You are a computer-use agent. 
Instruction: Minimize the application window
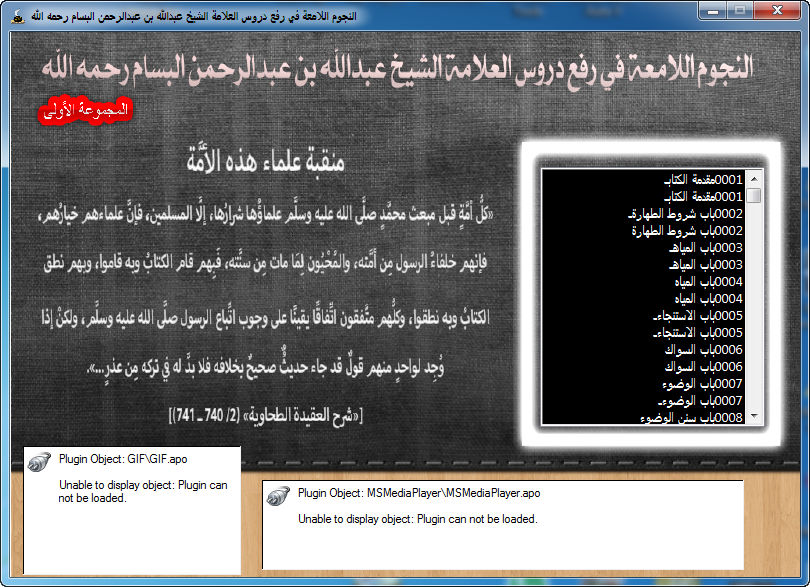tap(714, 10)
